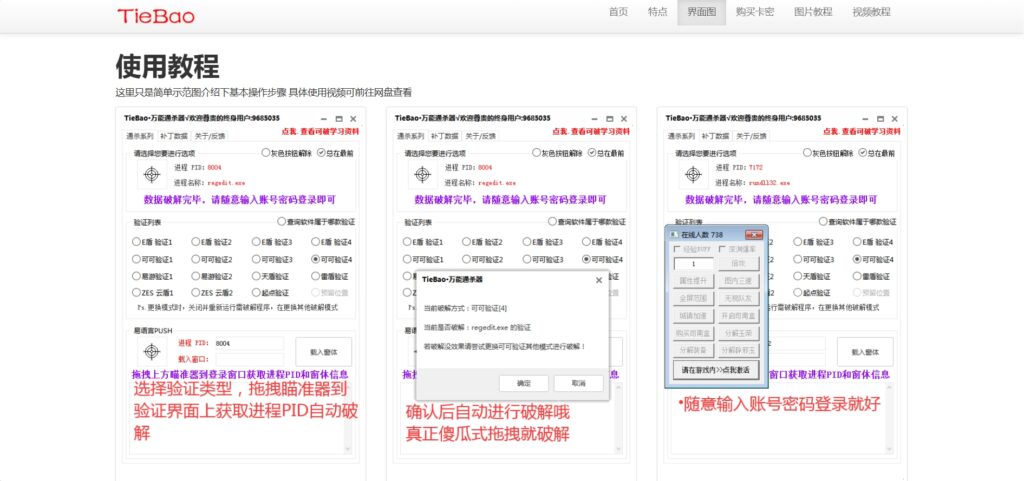Image resolution: width=1024 pixels, height=481 pixels.
Task: Open 关于/反馈 tab in first screenshot
Action: point(210,136)
